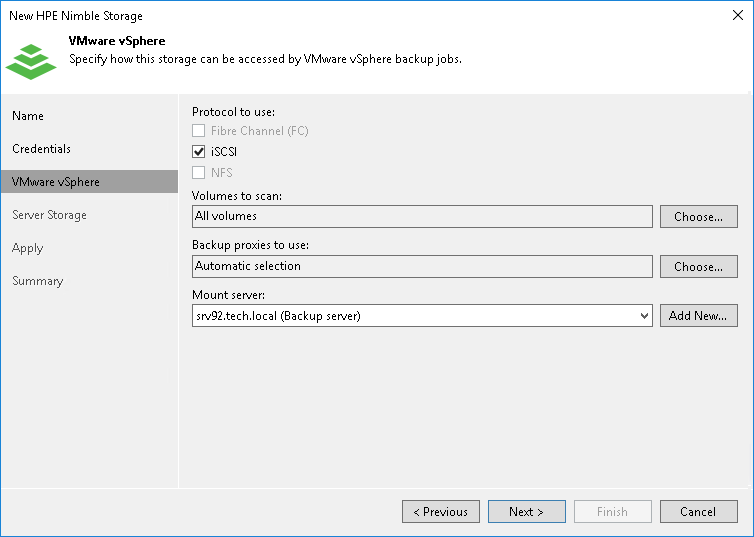
Task: Click the All volumes field
Action: pyautogui.click(x=421, y=216)
